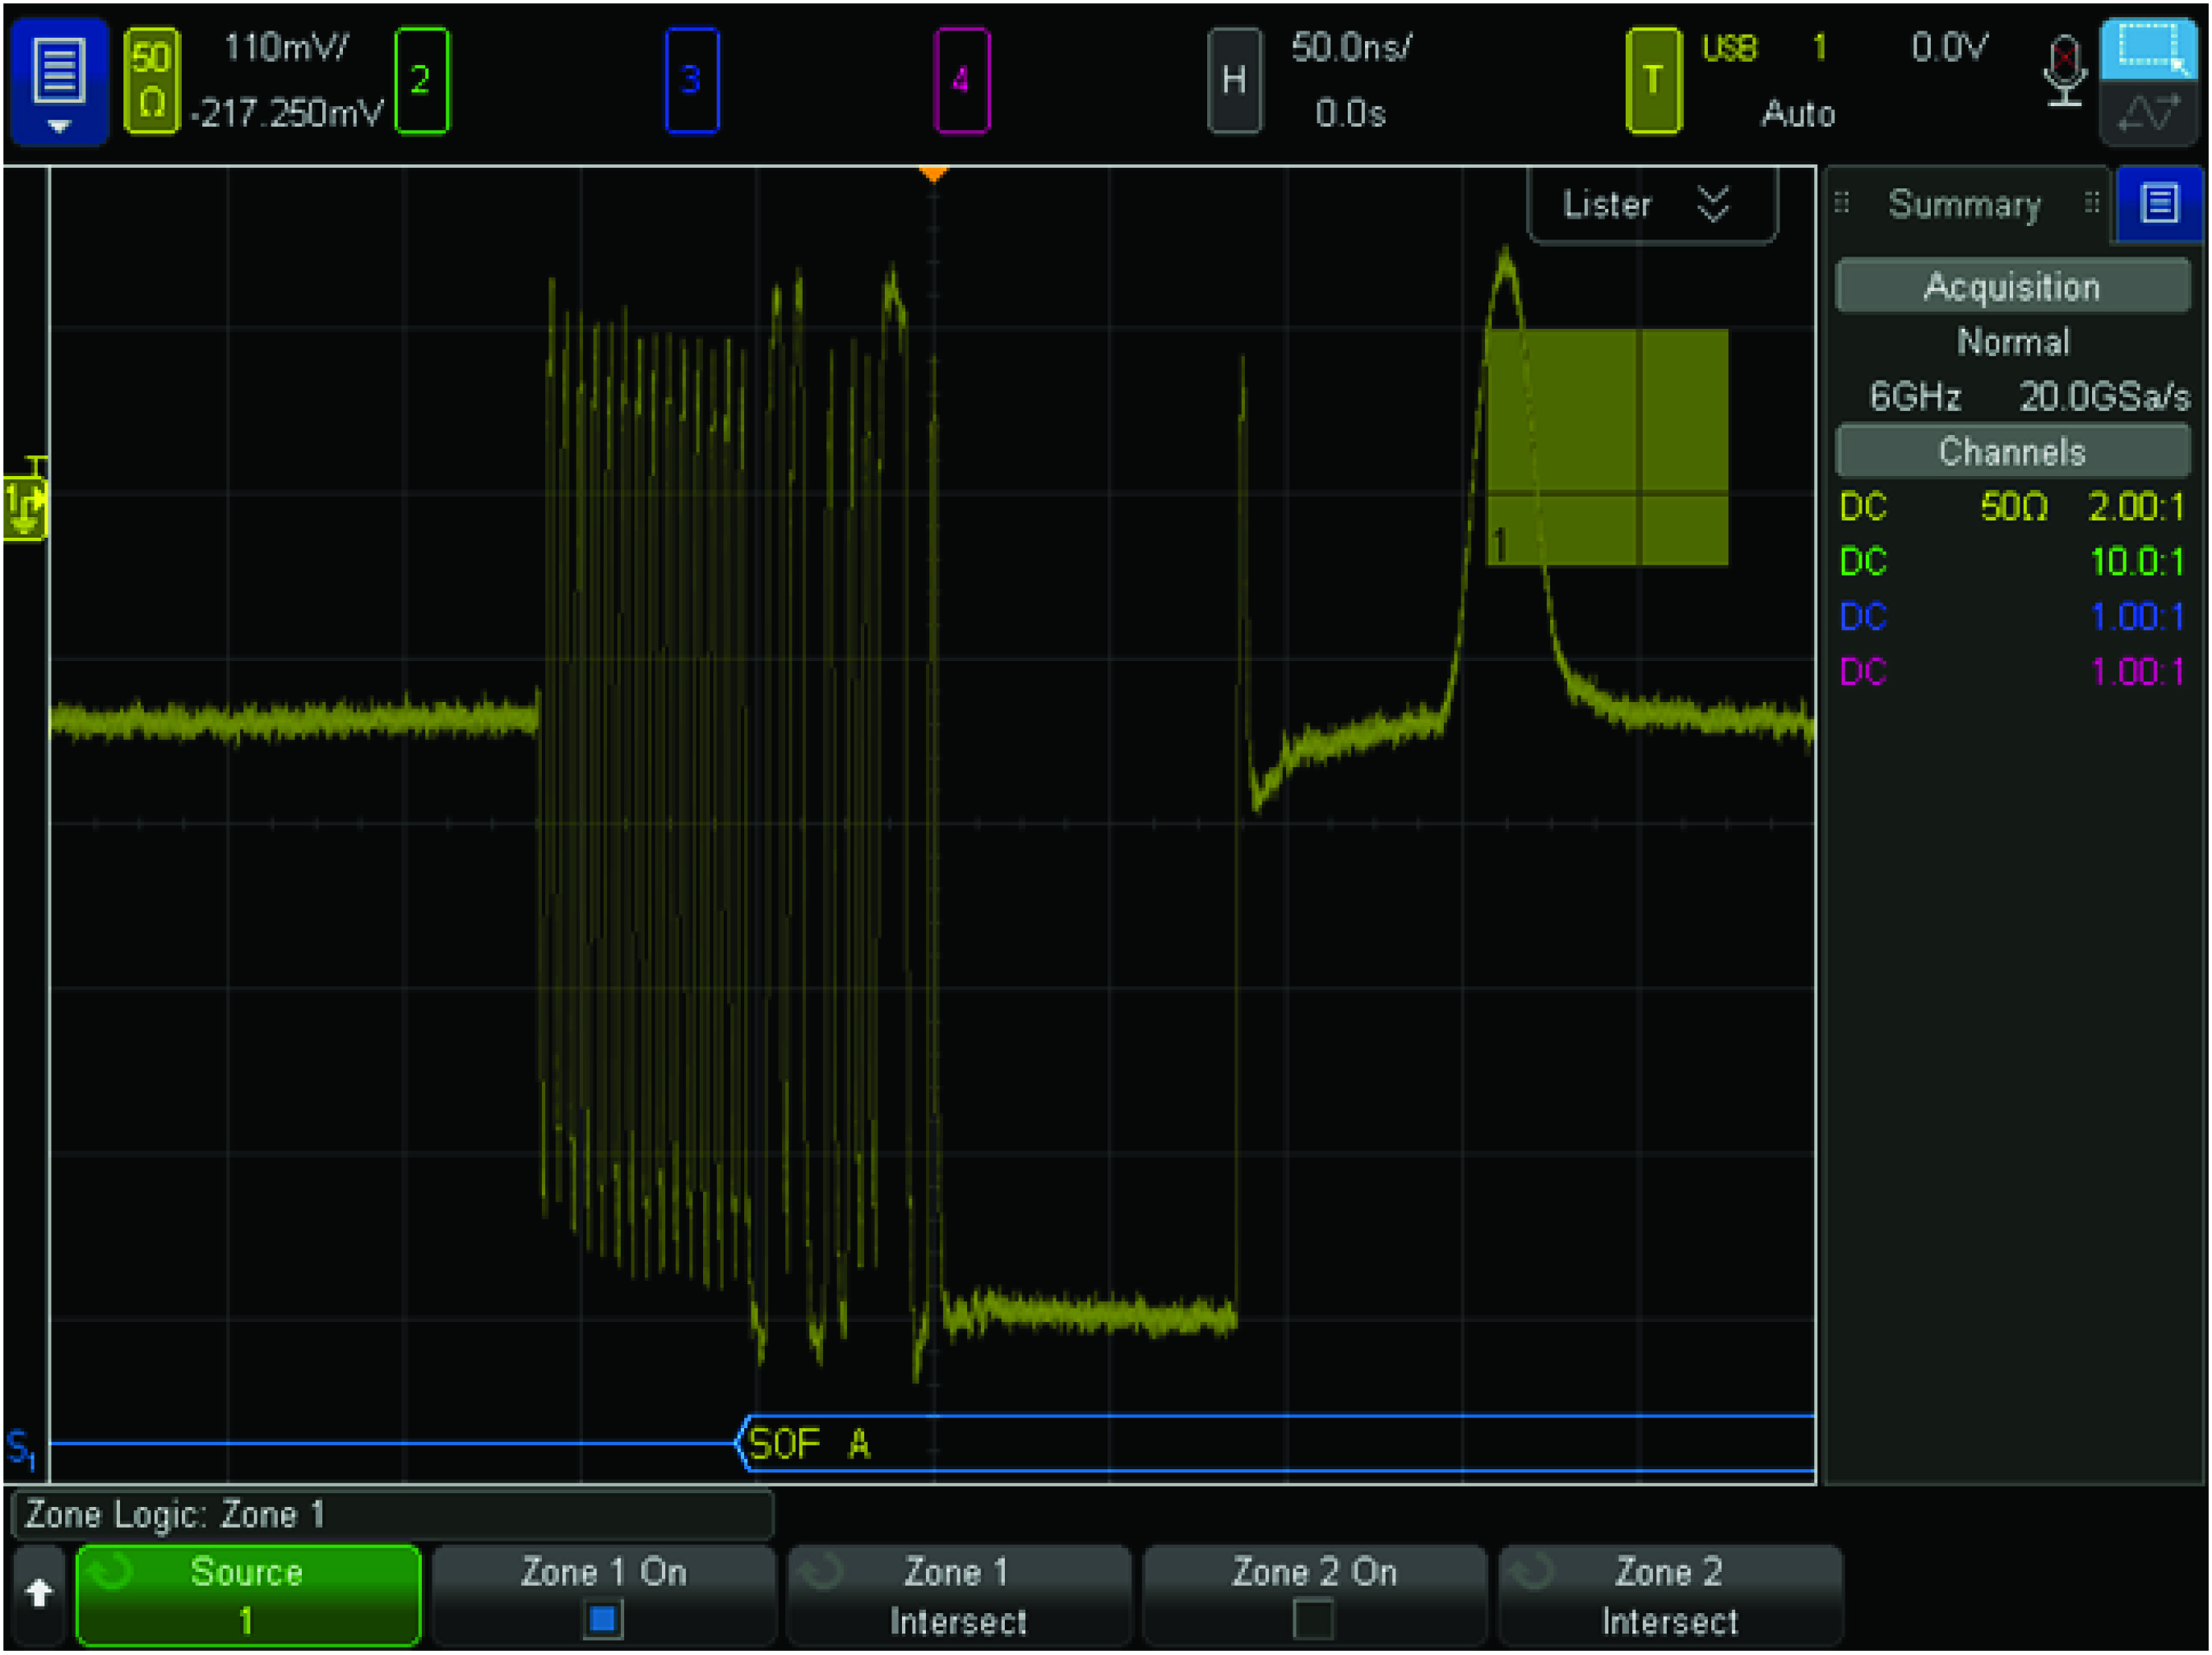Image resolution: width=2212 pixels, height=1655 pixels.
Task: Enable the Zone 2 On checkbox
Action: 1313,1618
